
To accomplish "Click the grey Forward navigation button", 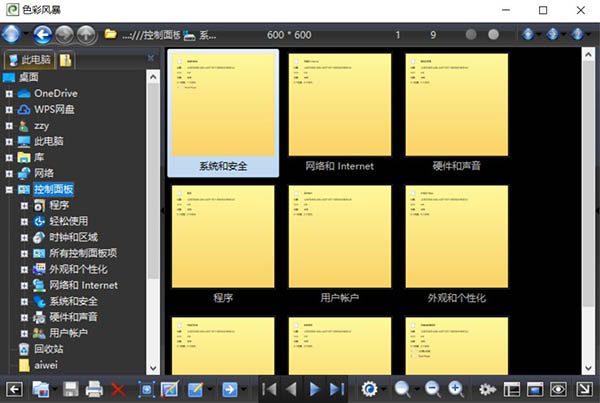I will tap(64, 35).
